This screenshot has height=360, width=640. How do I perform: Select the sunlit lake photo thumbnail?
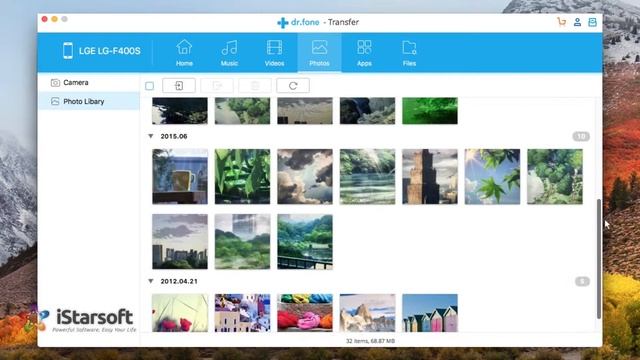click(x=367, y=176)
